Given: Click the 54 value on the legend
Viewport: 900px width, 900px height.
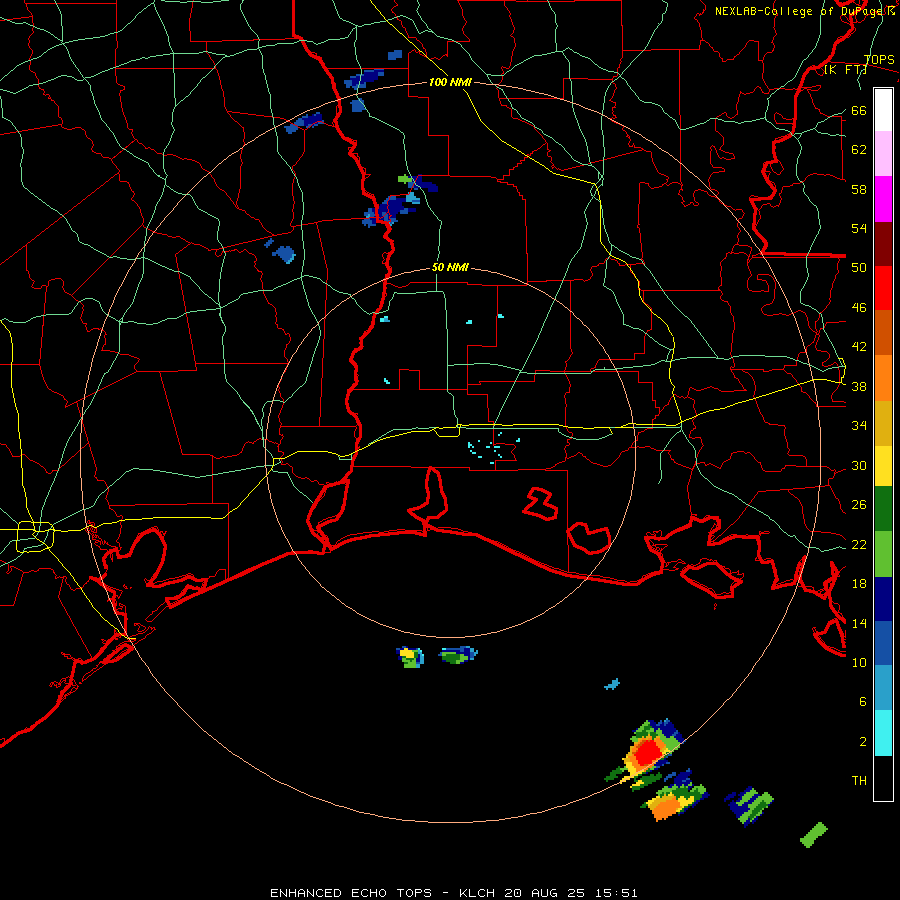Looking at the screenshot, I should tap(859, 228).
